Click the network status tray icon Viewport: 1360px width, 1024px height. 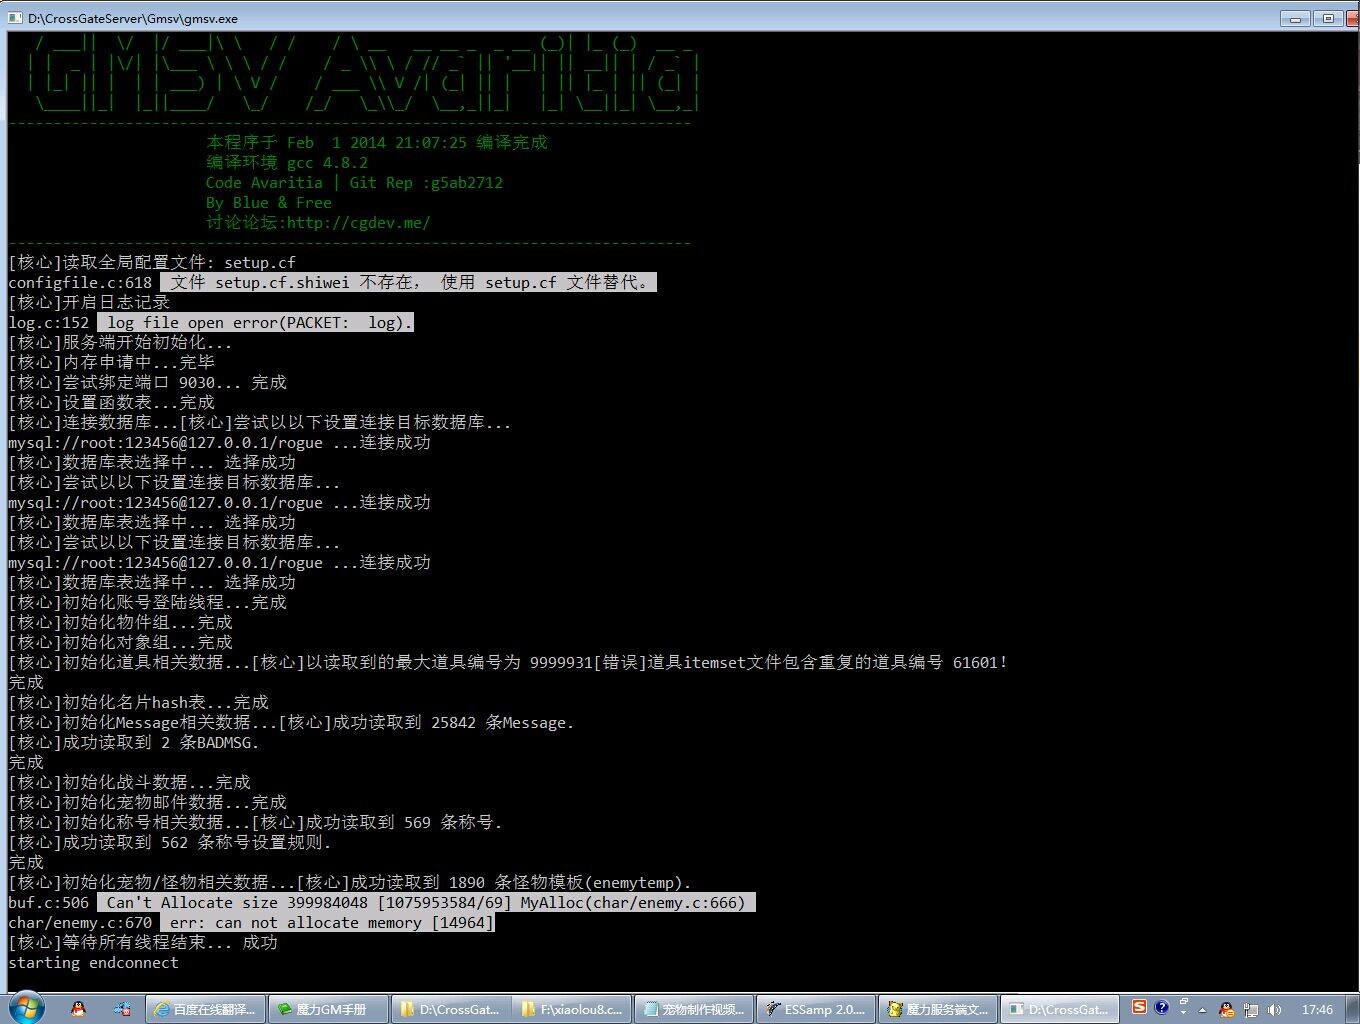pos(1250,1010)
